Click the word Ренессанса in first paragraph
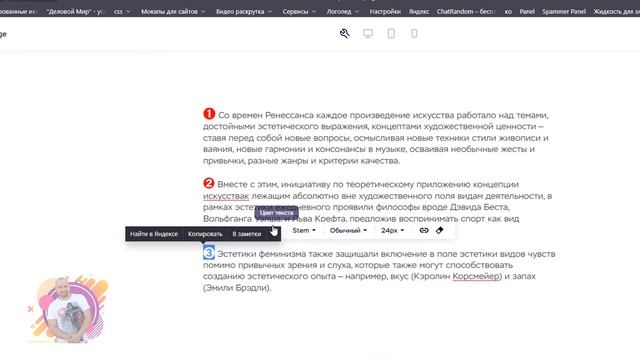Screen dimensions: 640x360 (x=289, y=115)
